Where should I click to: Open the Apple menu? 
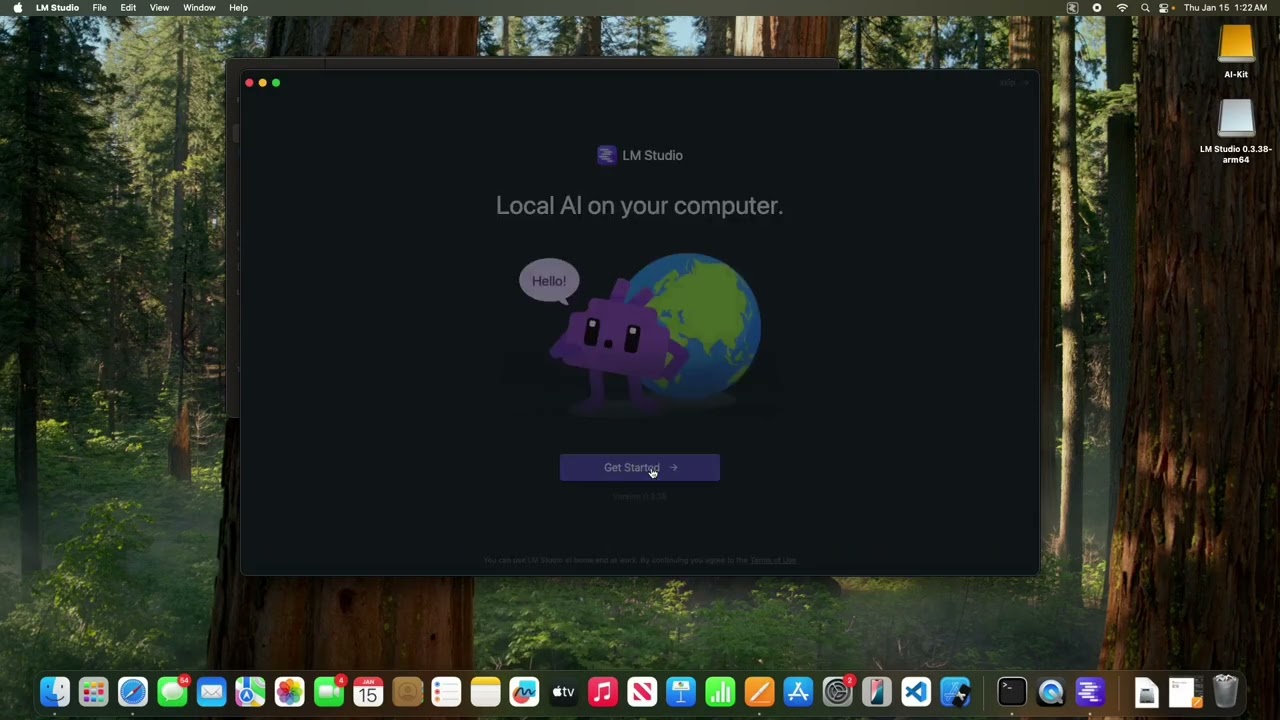click(x=17, y=7)
